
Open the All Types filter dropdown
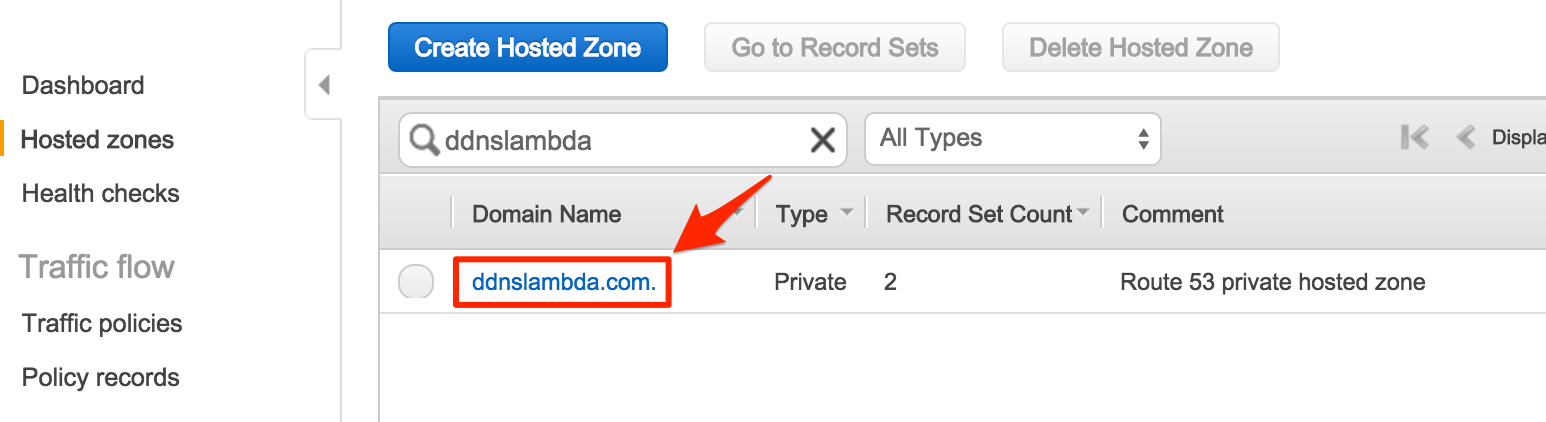[1012, 138]
